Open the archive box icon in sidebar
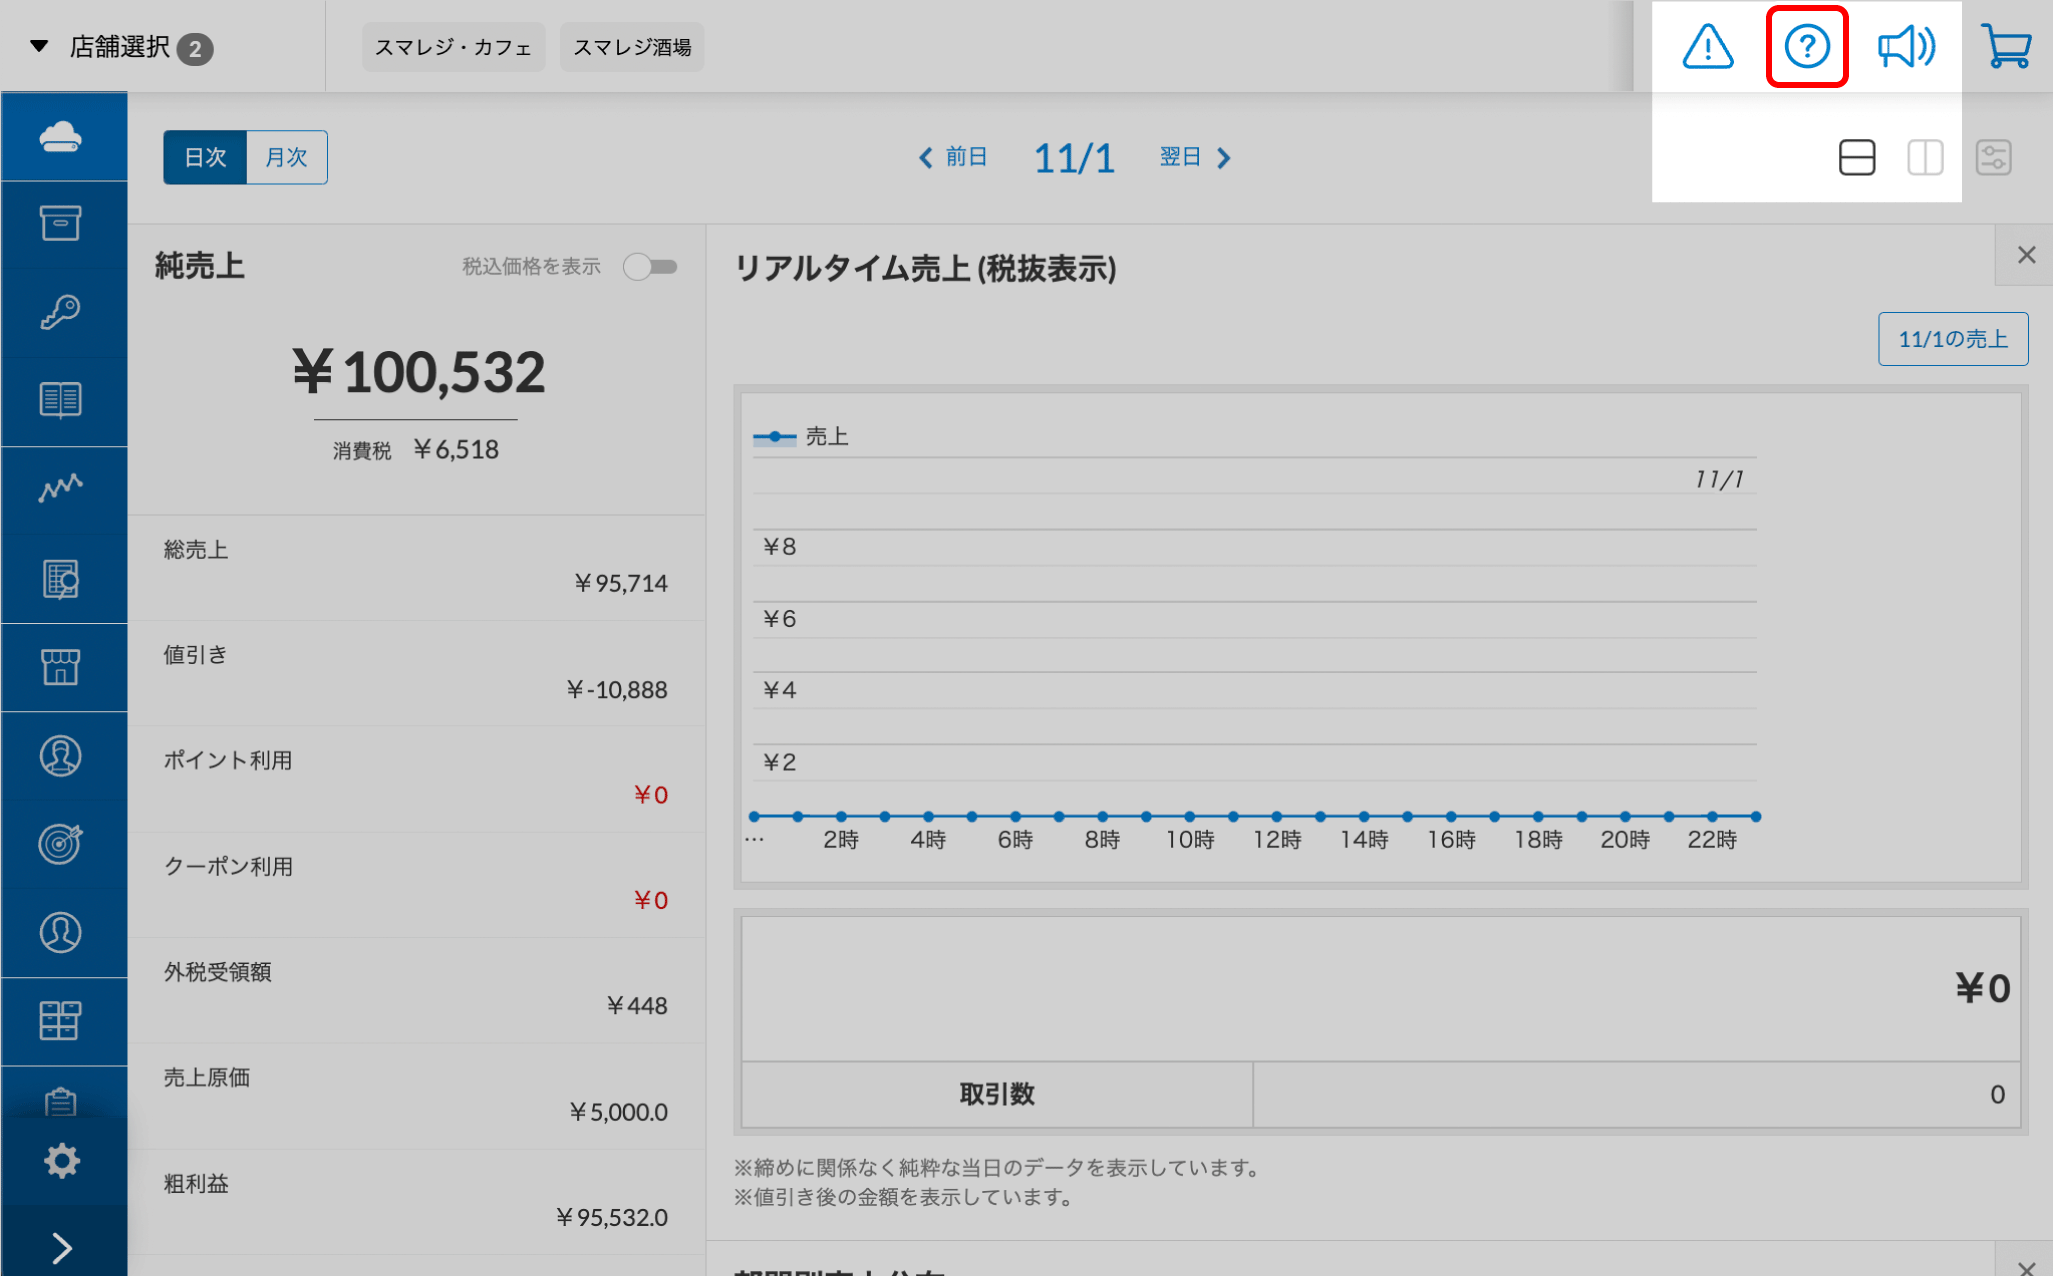This screenshot has height=1276, width=2053. (x=61, y=224)
